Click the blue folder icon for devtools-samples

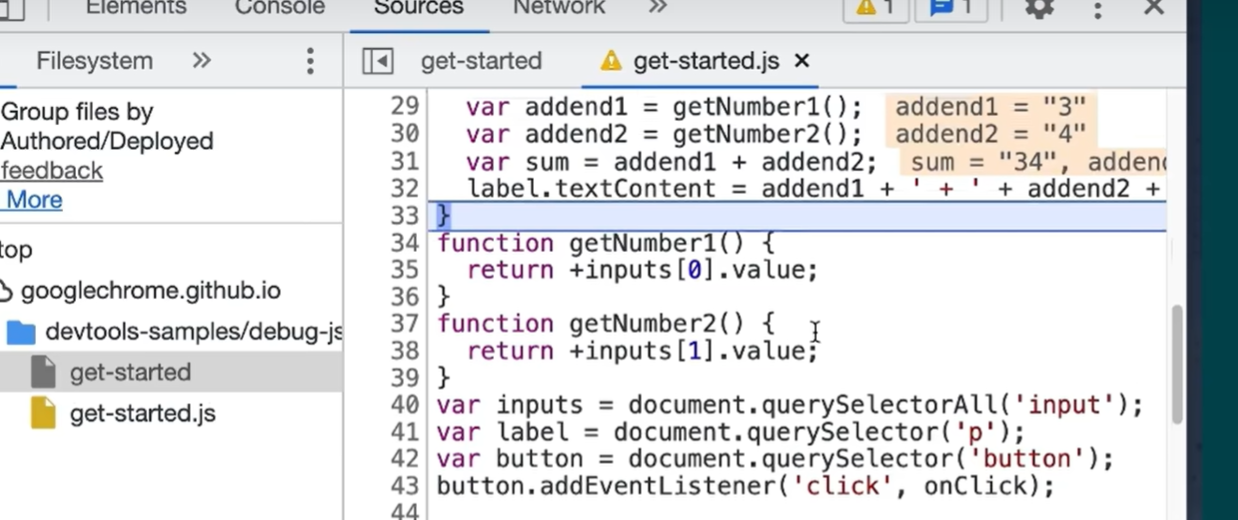point(21,332)
